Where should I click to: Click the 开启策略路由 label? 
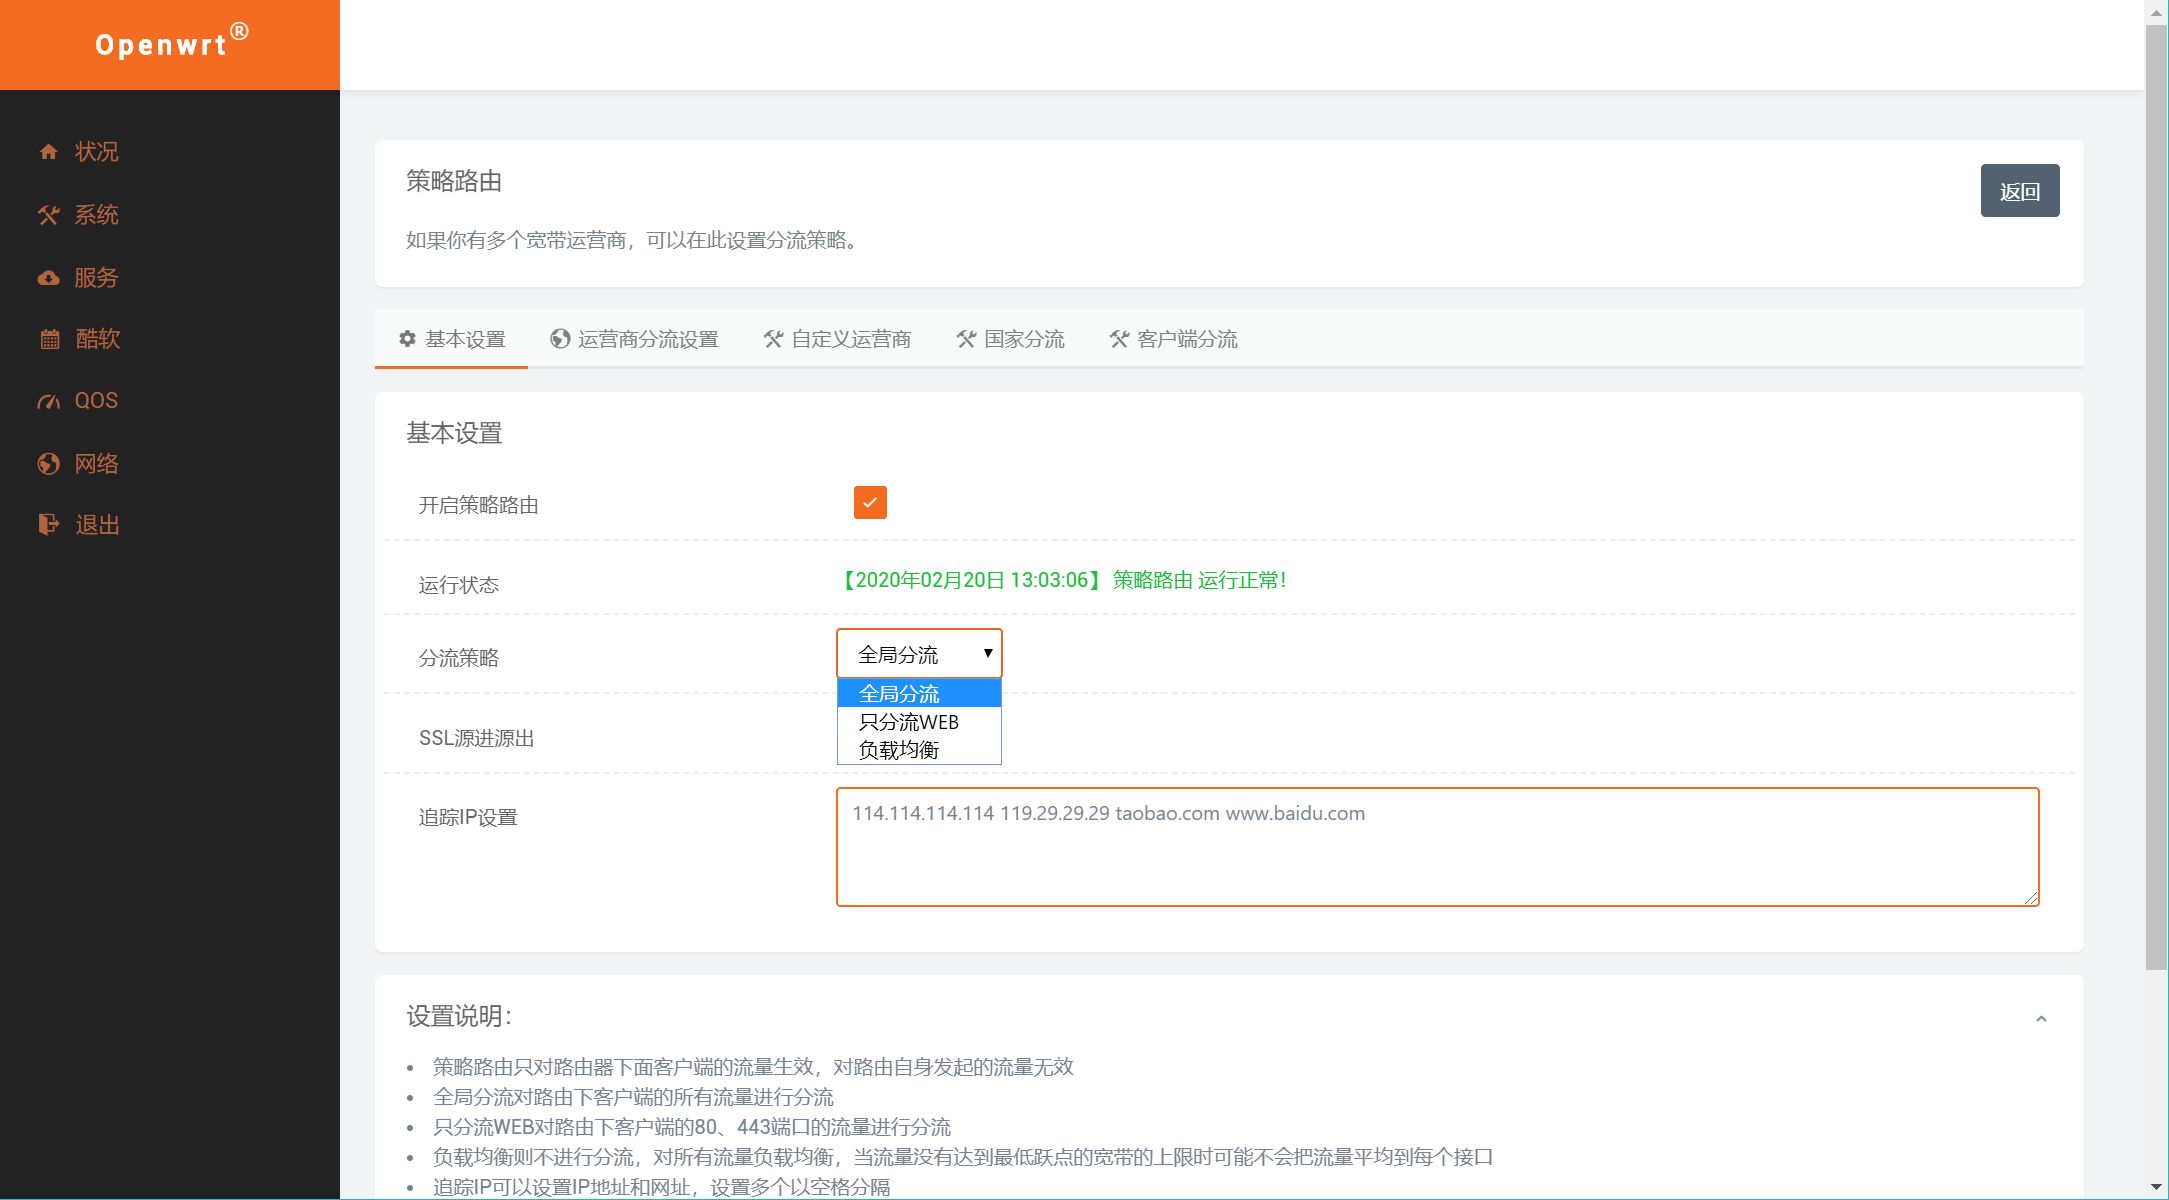coord(478,505)
